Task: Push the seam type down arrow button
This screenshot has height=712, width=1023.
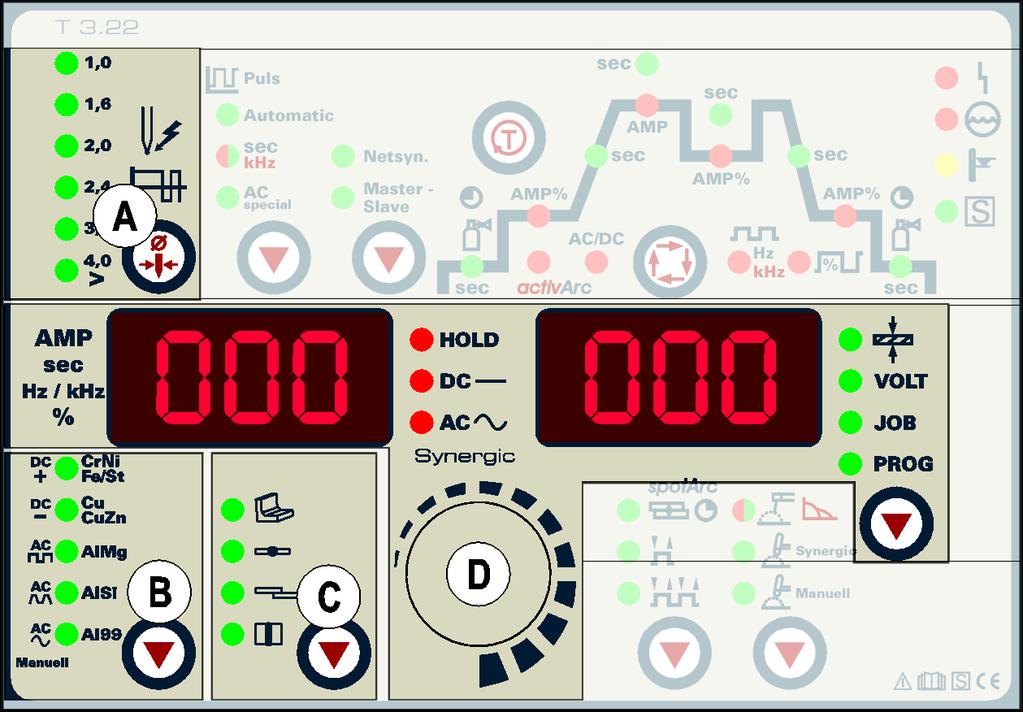Action: pos(334,653)
